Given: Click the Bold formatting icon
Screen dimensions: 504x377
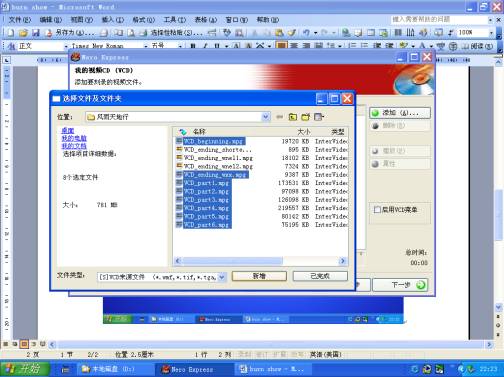Looking at the screenshot, I should click(x=192, y=46).
